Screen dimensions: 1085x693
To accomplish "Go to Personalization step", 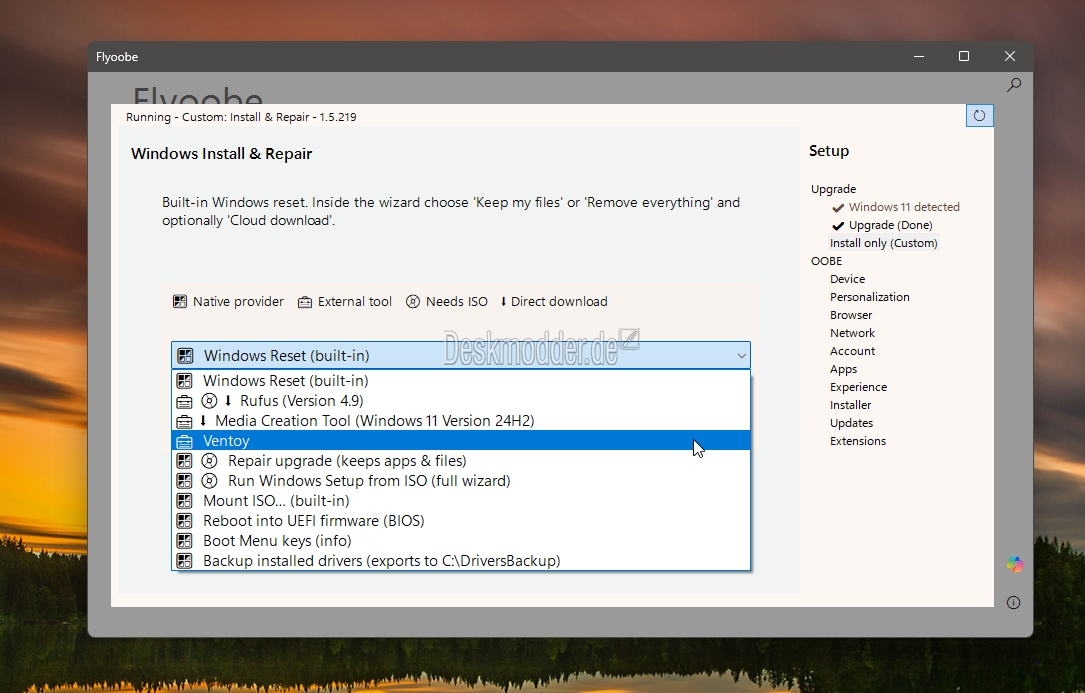I will pos(870,297).
